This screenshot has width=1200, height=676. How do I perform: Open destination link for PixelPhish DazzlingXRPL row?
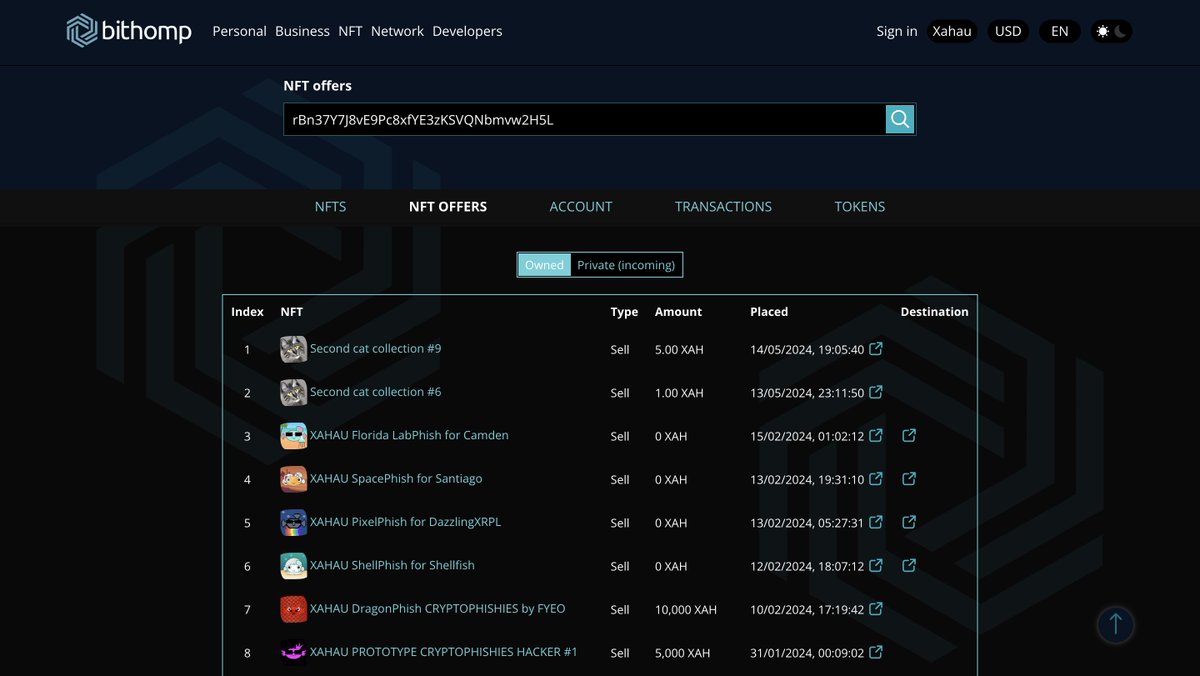909,522
